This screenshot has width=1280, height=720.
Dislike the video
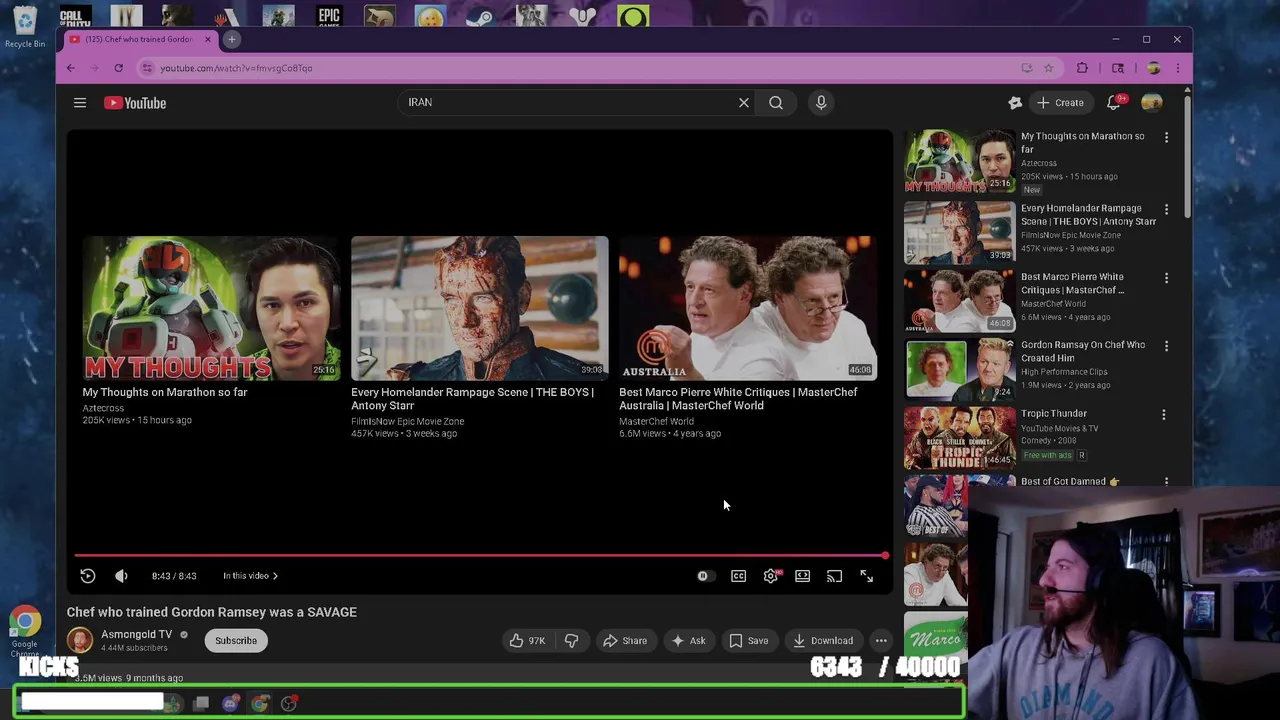571,641
